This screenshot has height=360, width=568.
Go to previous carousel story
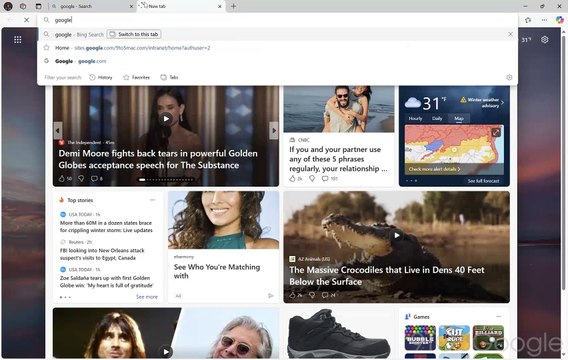[x=58, y=130]
